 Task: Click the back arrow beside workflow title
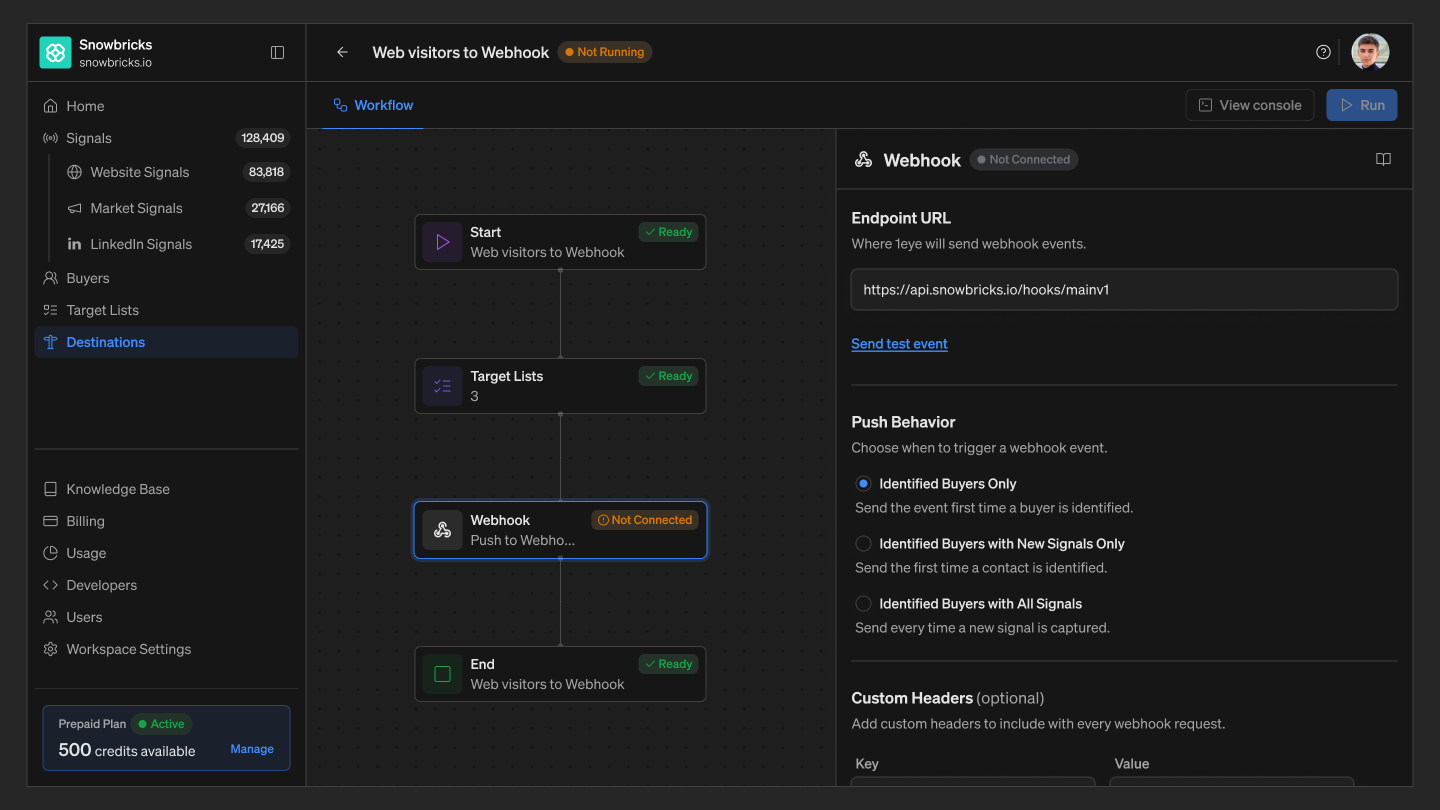pyautogui.click(x=342, y=52)
